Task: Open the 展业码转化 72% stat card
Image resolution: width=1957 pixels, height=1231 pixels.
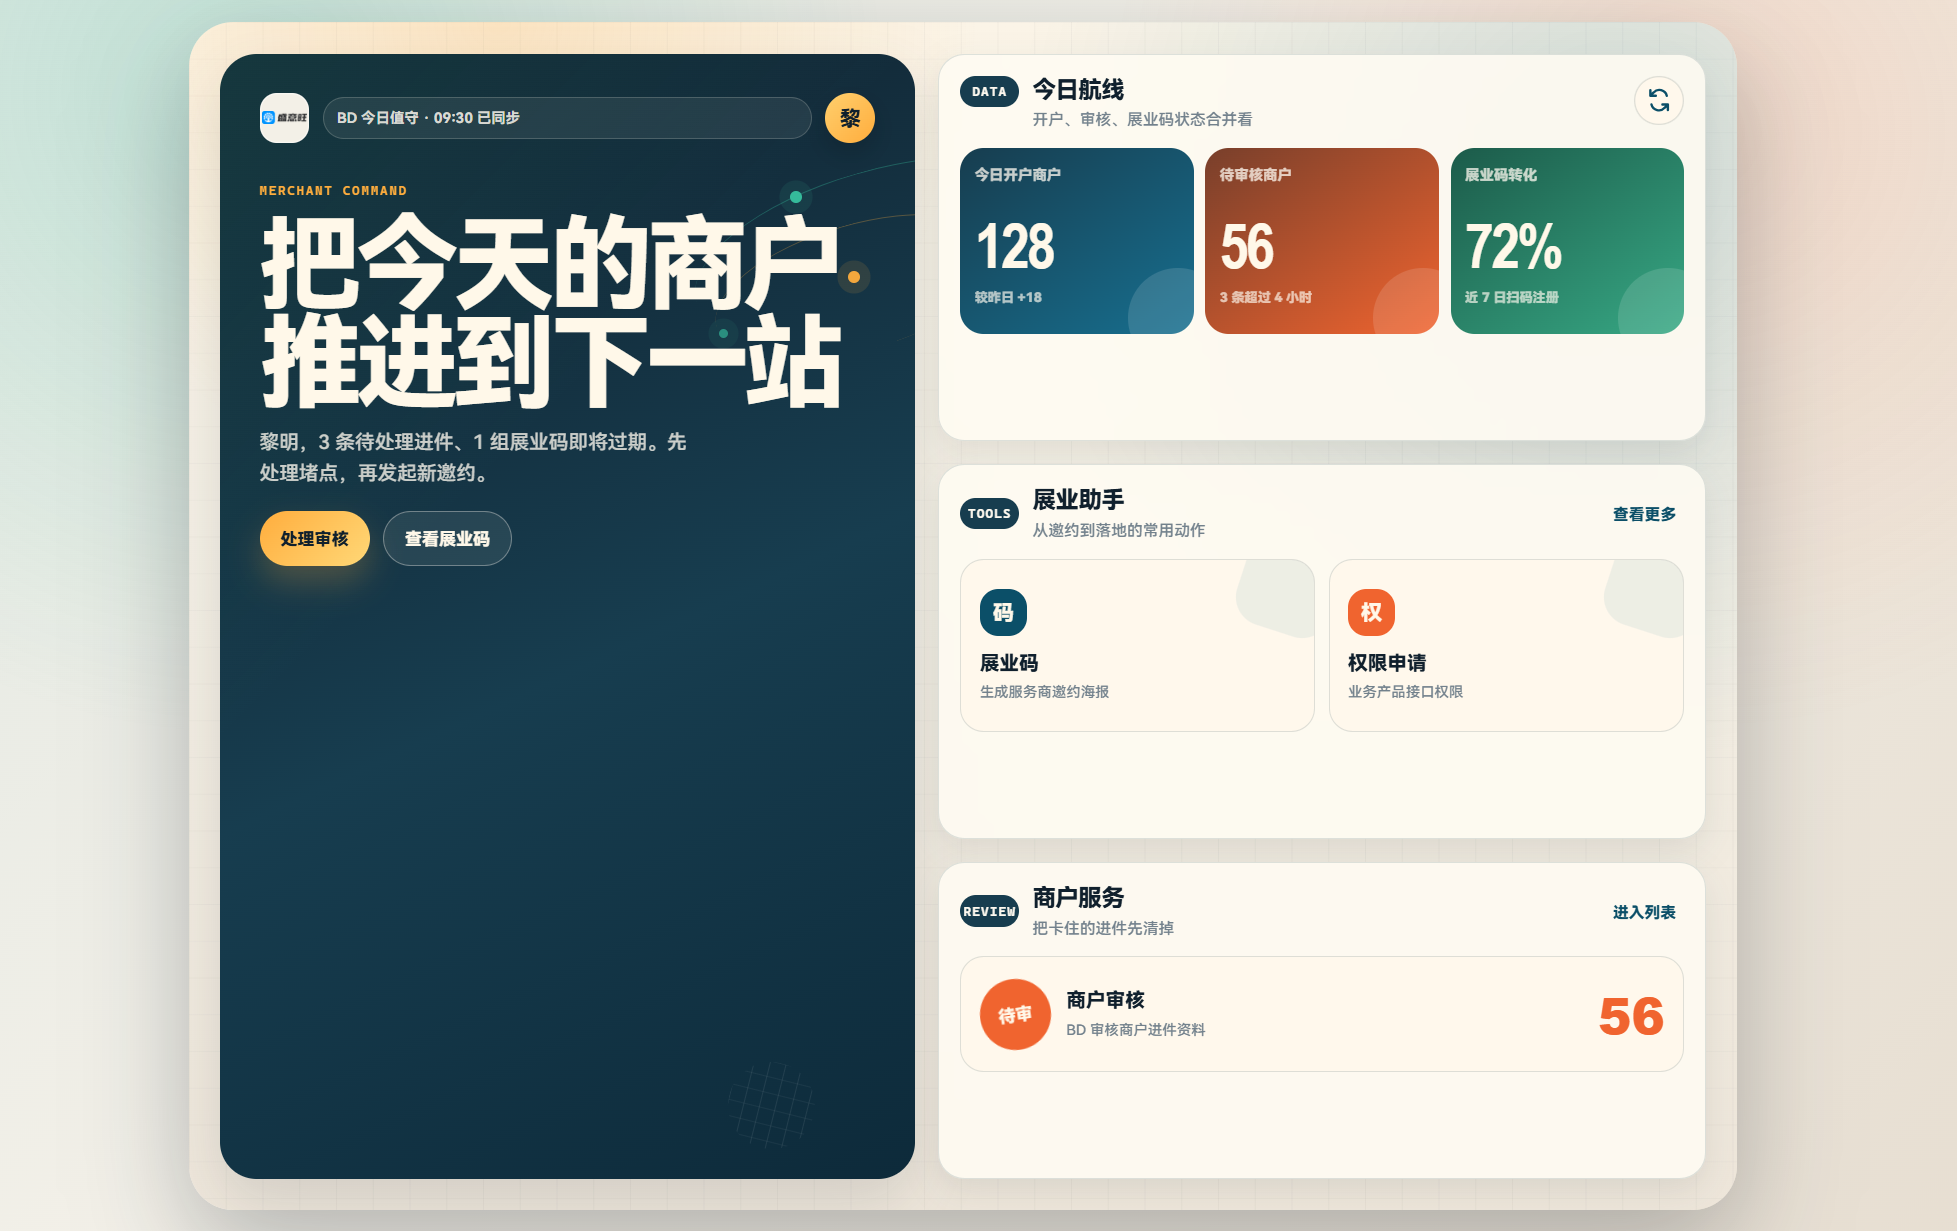Action: click(1567, 241)
